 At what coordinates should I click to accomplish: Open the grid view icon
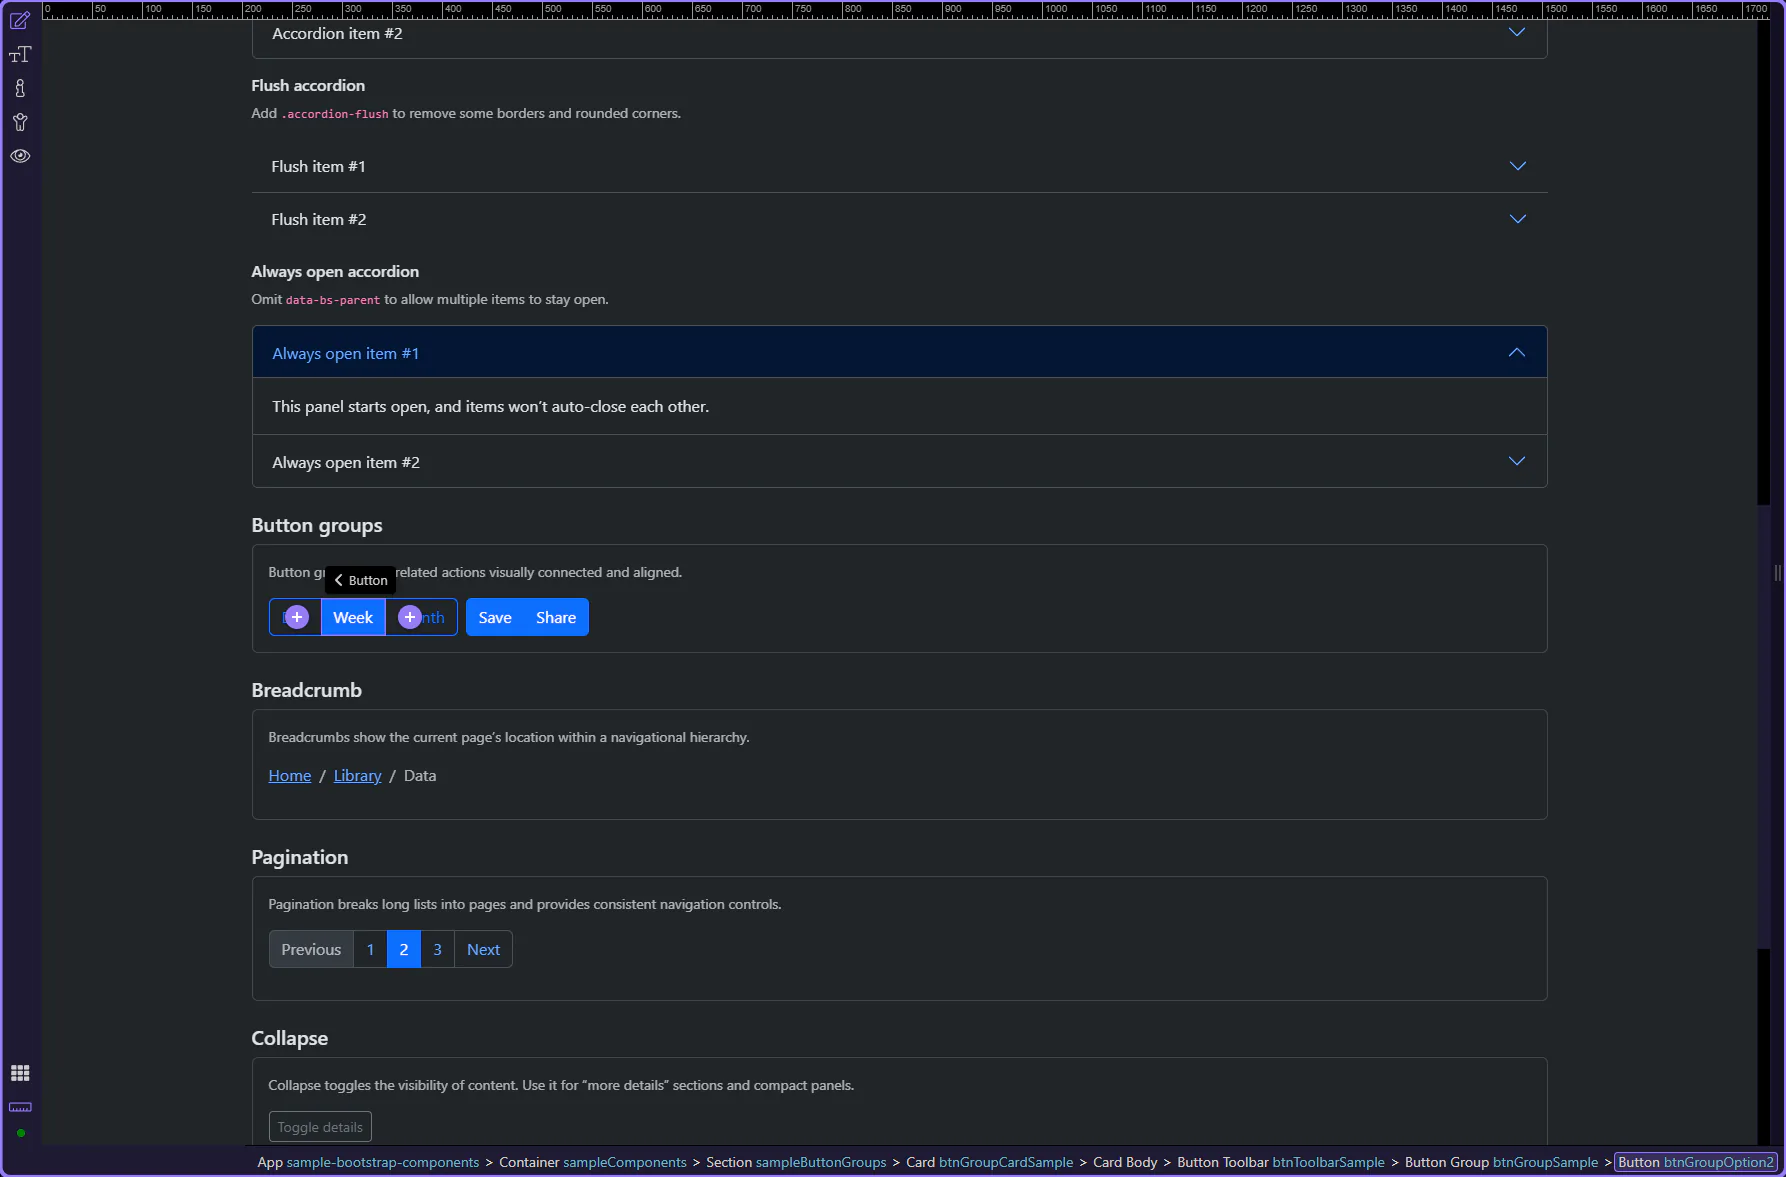pyautogui.click(x=20, y=1073)
